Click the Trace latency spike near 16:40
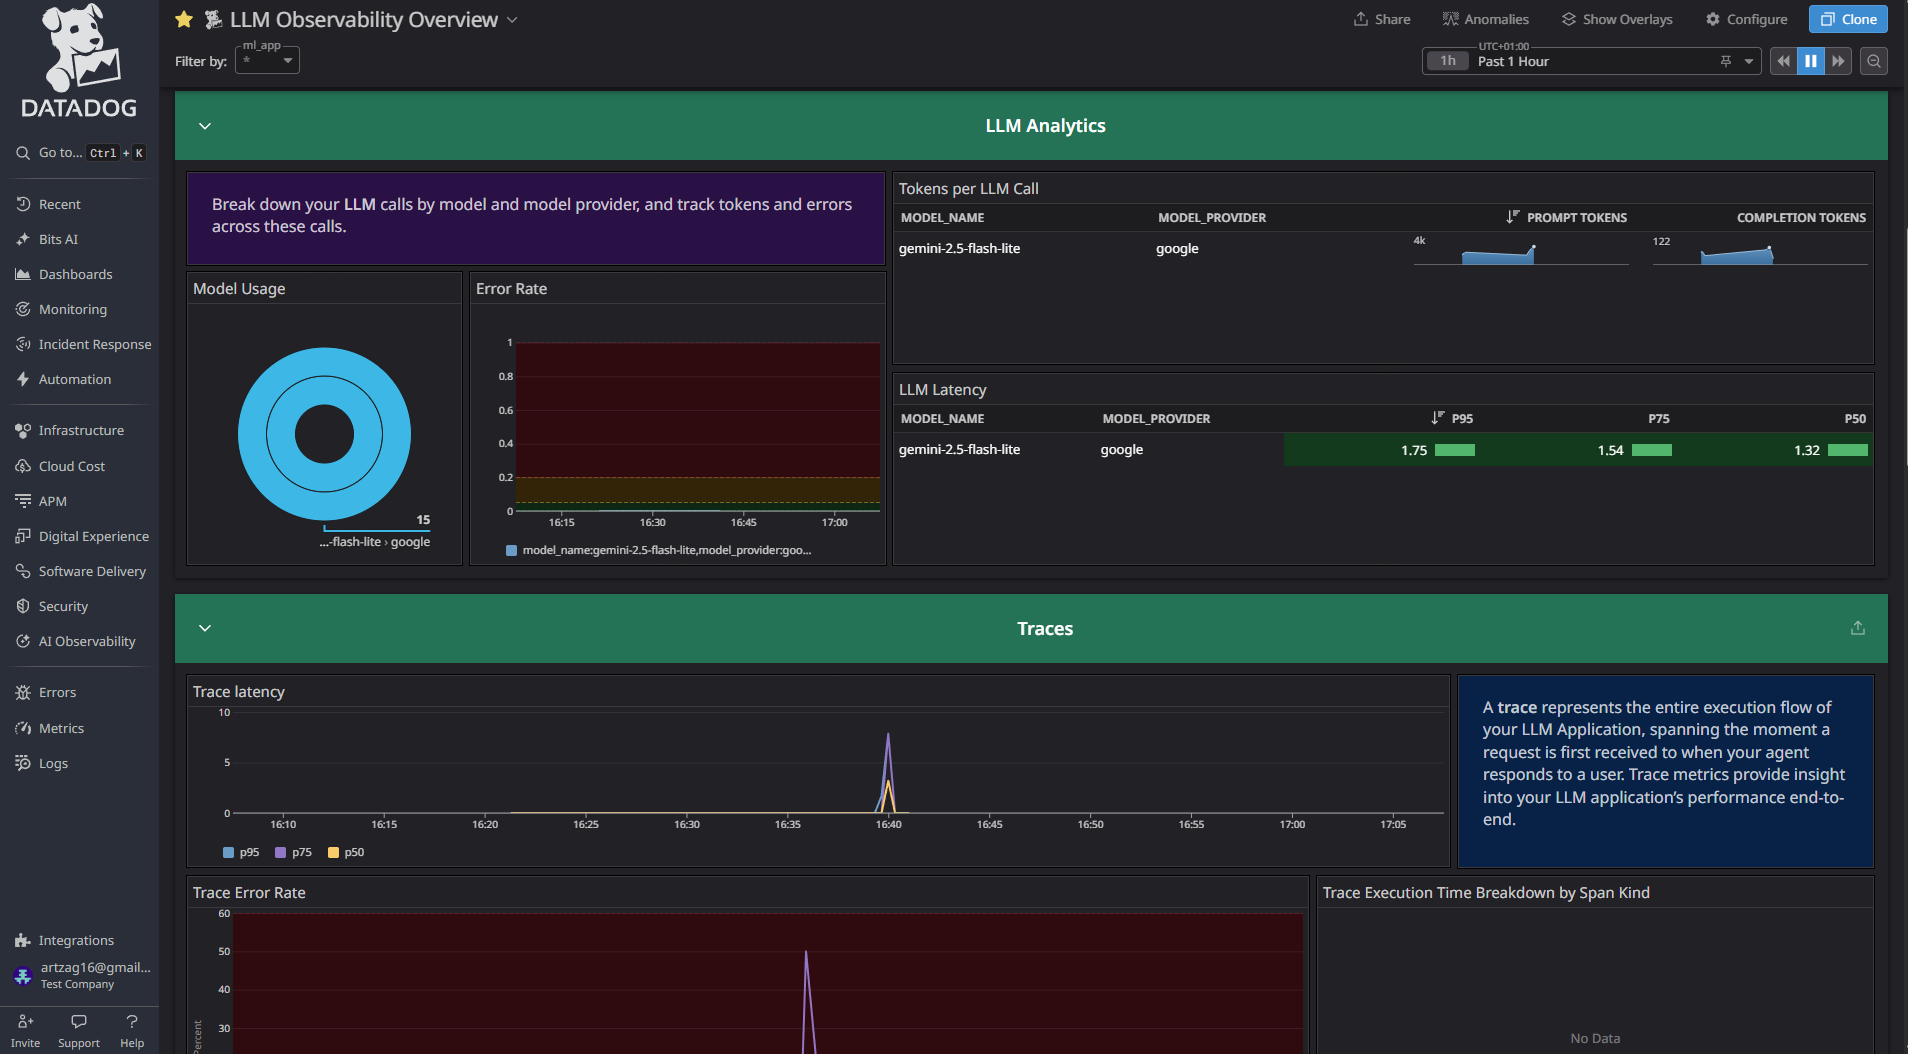 (888, 772)
